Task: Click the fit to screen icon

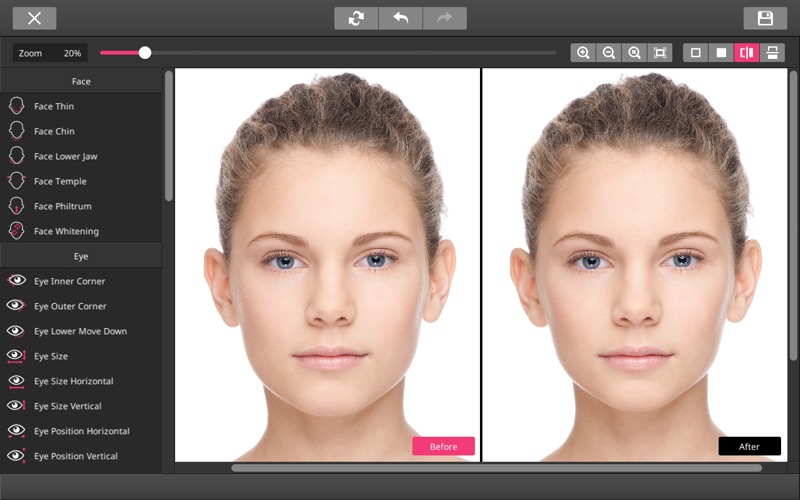Action: point(660,53)
